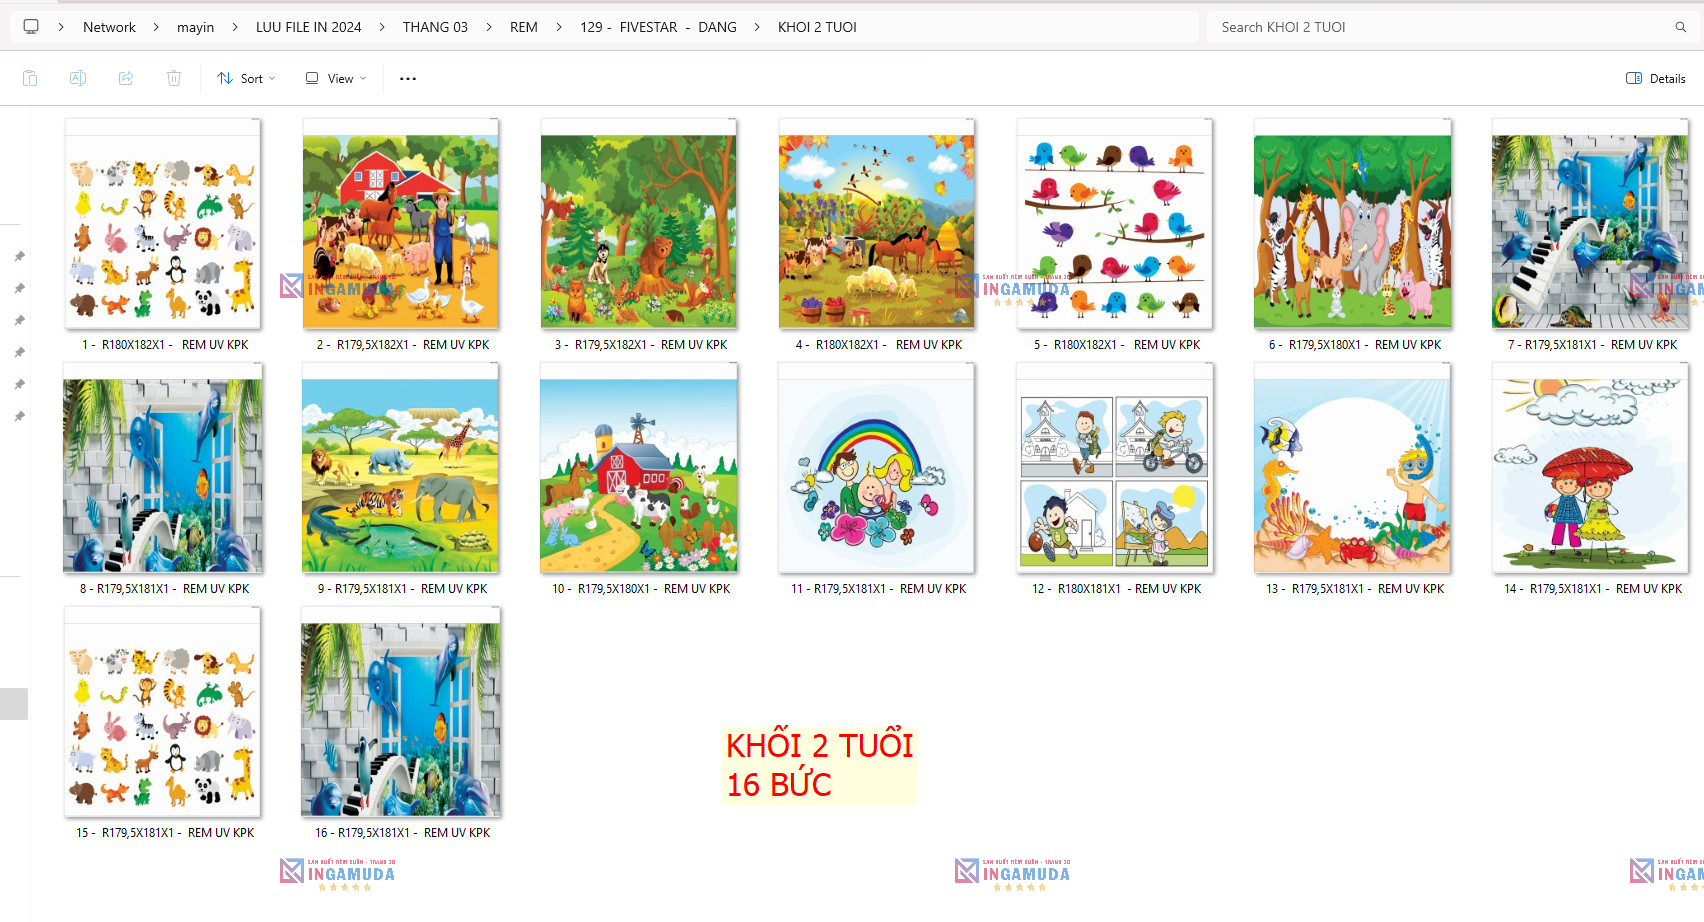Viewport: 1704px width, 922px height.
Task: Open the View dropdown
Action: click(336, 78)
